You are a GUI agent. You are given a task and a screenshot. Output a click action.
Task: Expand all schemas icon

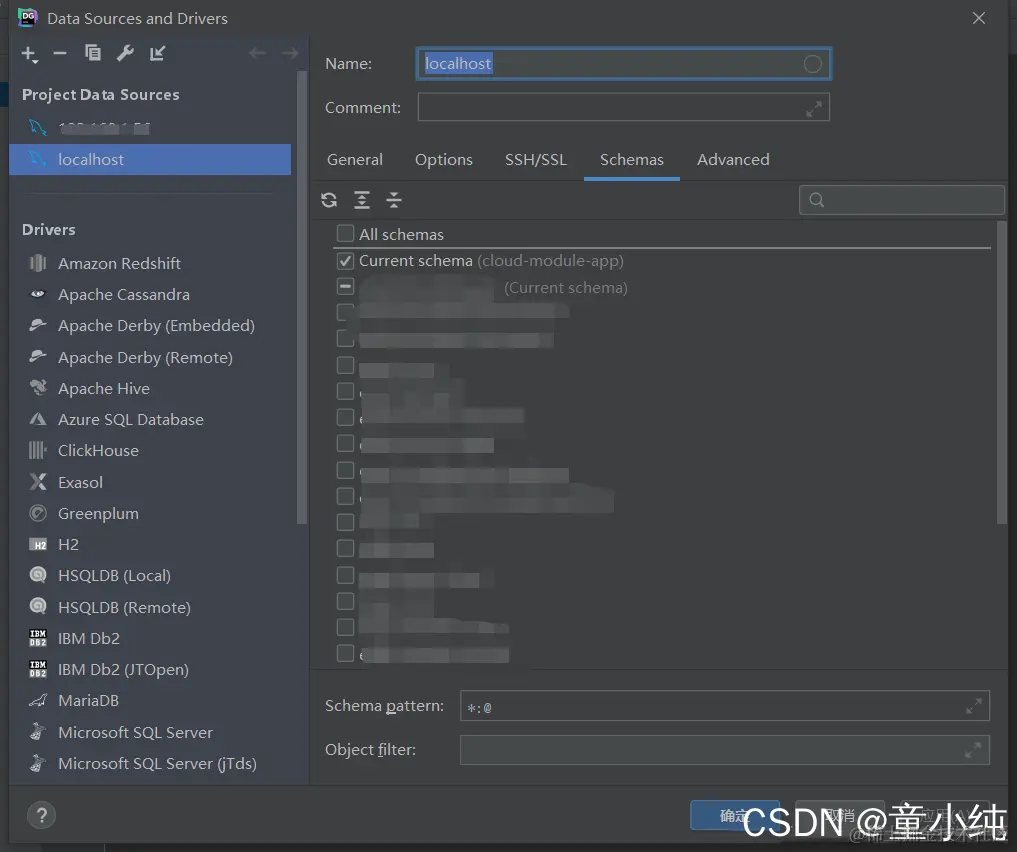pos(361,200)
